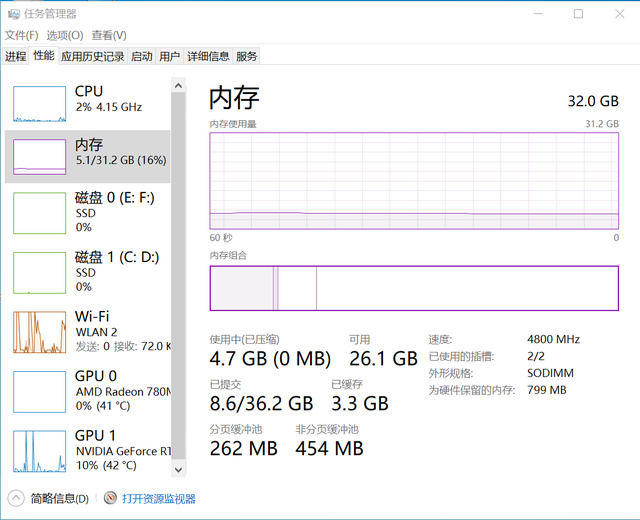Open the 打开资源监视器 link
Screen dimensions: 640x520
(159, 498)
